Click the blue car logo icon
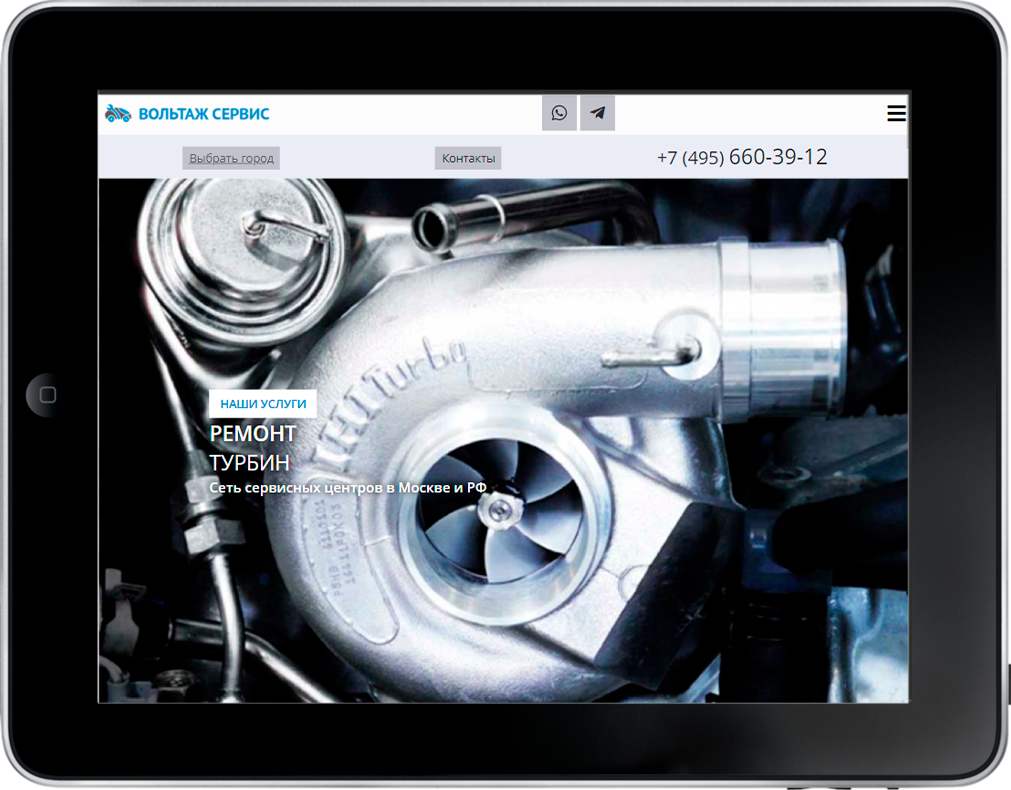1011x790 pixels. click(118, 114)
